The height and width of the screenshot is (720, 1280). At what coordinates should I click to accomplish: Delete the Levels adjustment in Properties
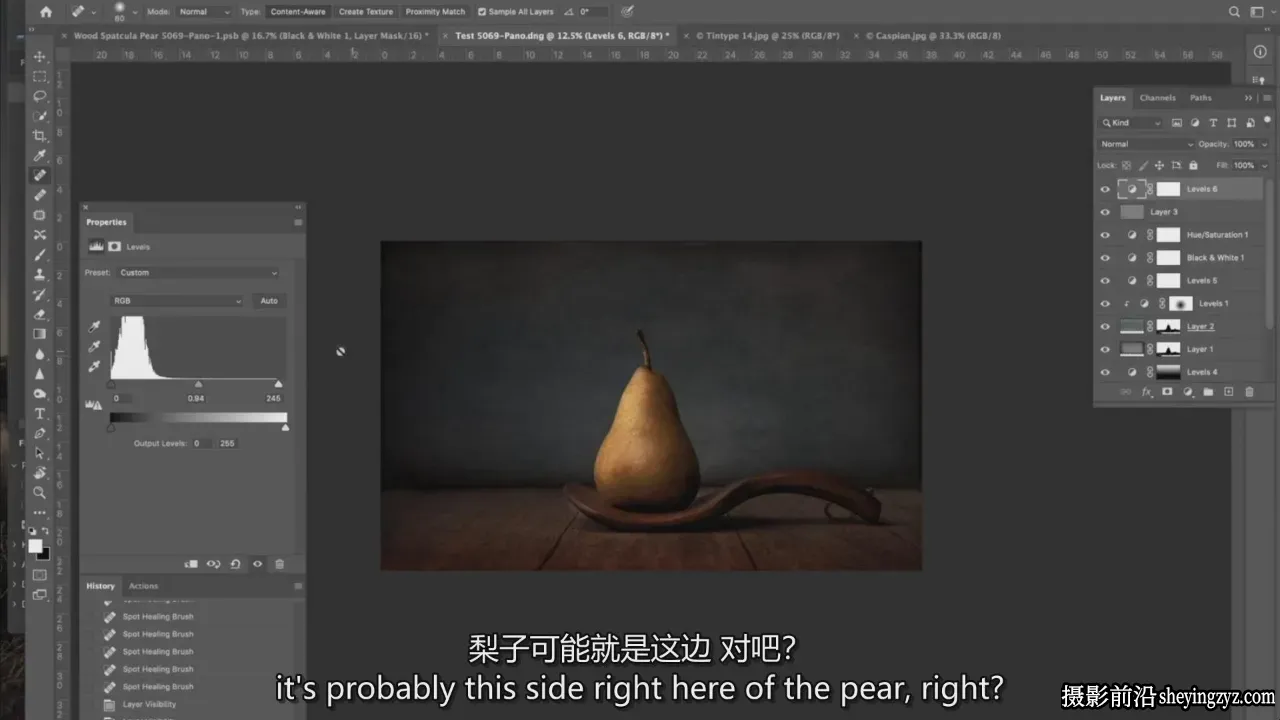click(x=279, y=564)
